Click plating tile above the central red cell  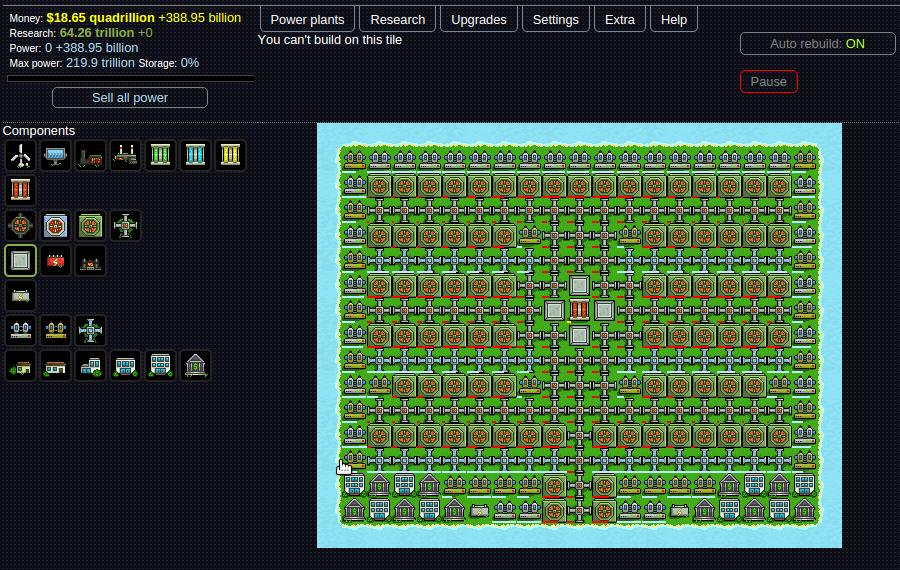click(x=579, y=285)
